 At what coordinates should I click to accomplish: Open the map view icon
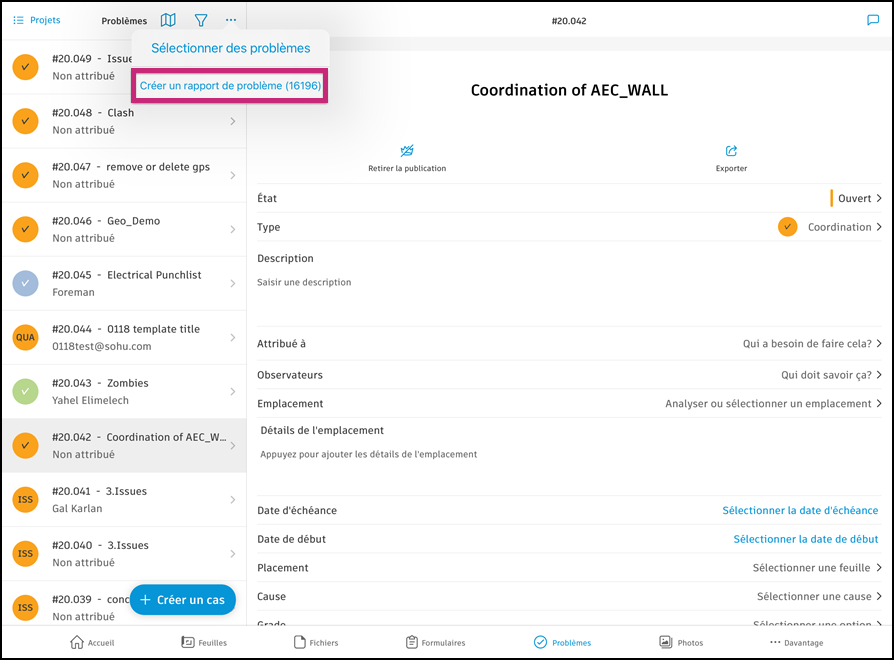[168, 20]
